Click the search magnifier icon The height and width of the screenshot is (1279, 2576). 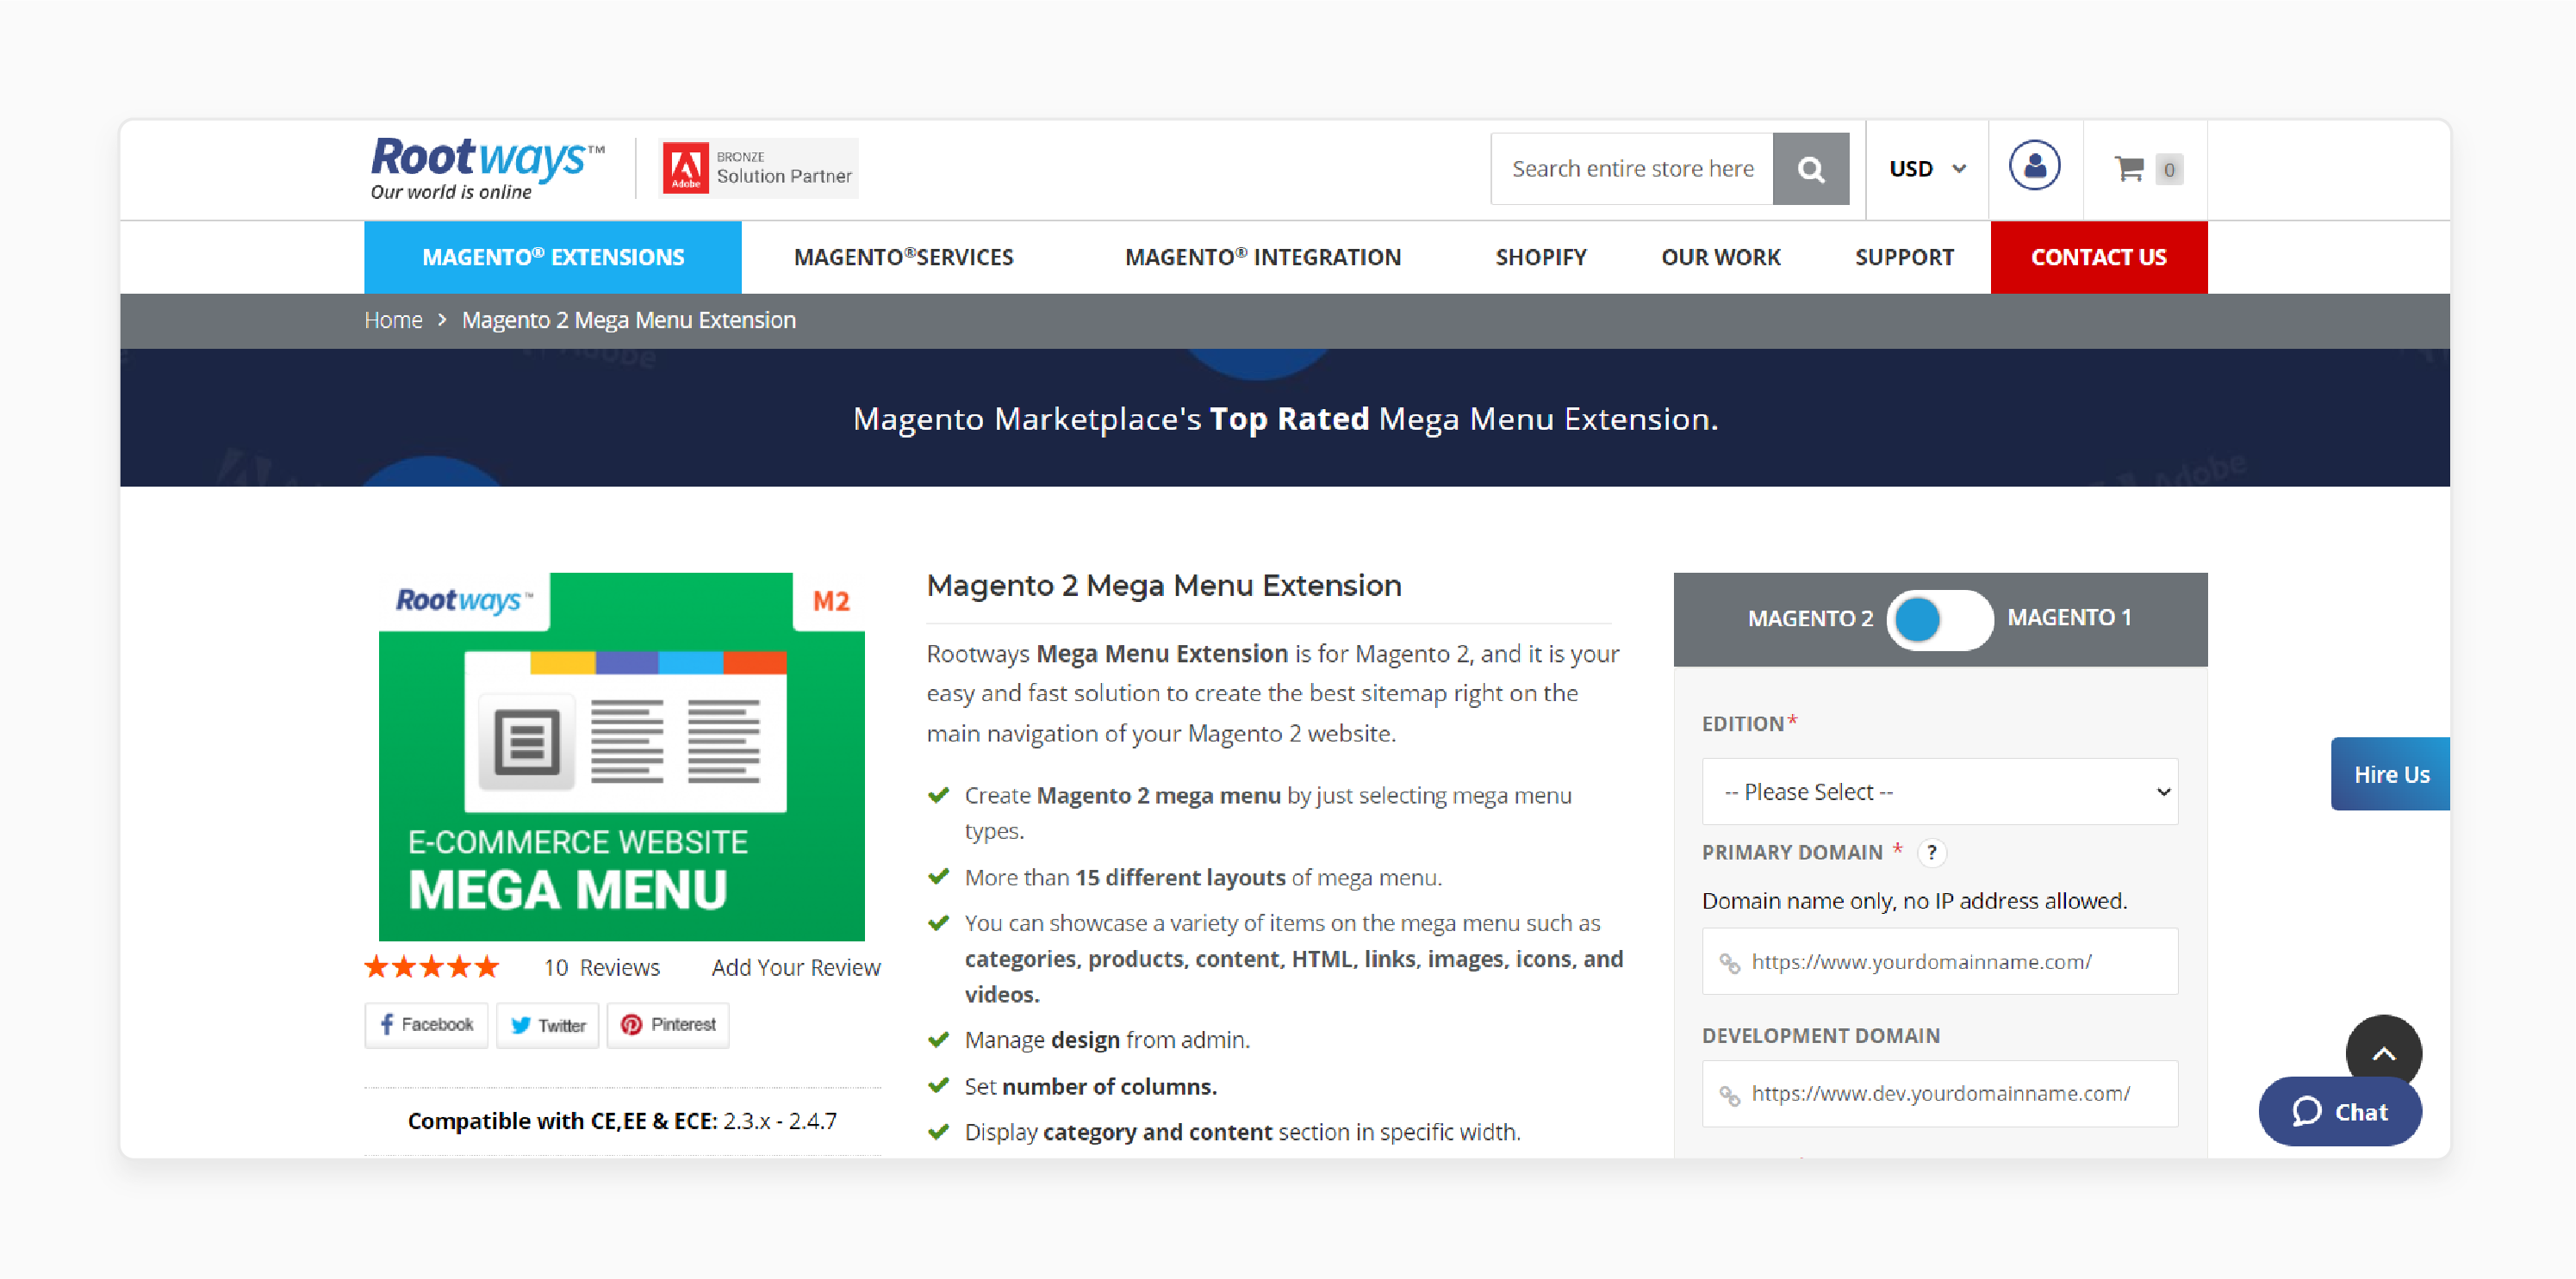(1808, 166)
